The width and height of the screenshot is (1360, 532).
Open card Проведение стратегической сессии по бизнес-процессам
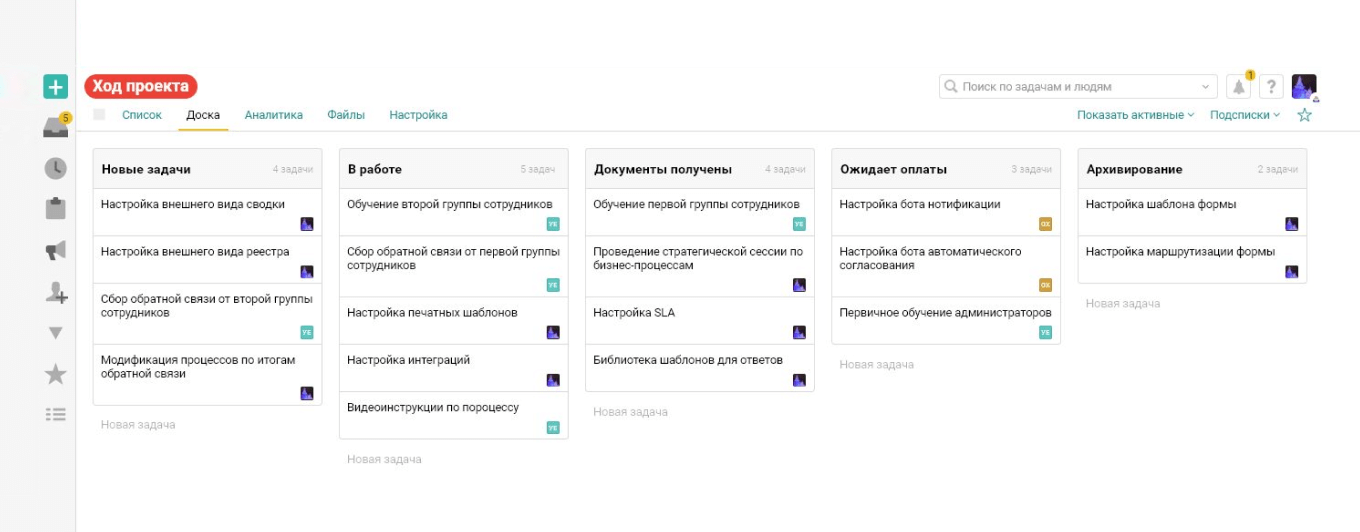point(699,266)
